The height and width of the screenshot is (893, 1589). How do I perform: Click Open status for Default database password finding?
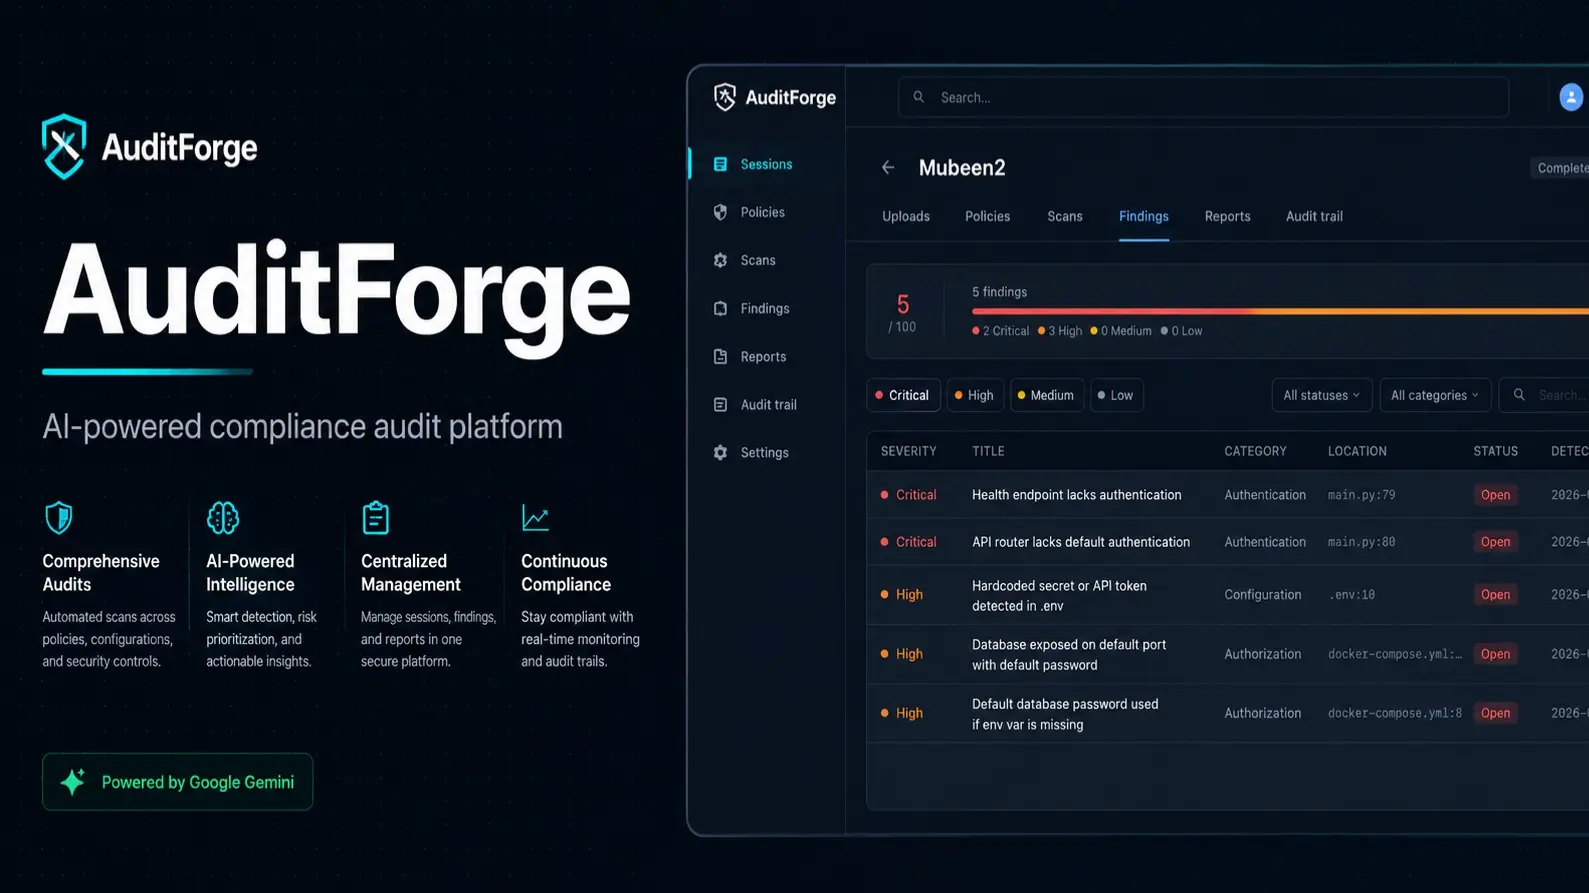click(1495, 713)
